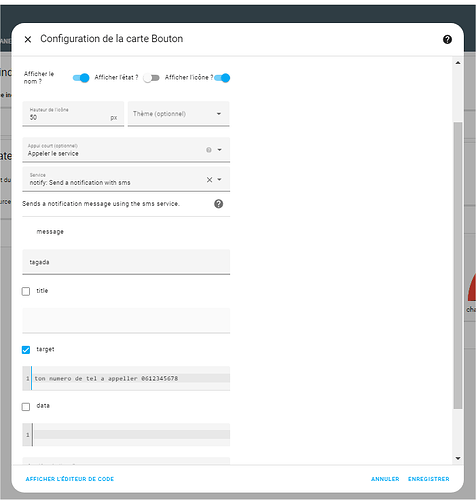Click Afficher l'éditeur de code

(x=70, y=479)
